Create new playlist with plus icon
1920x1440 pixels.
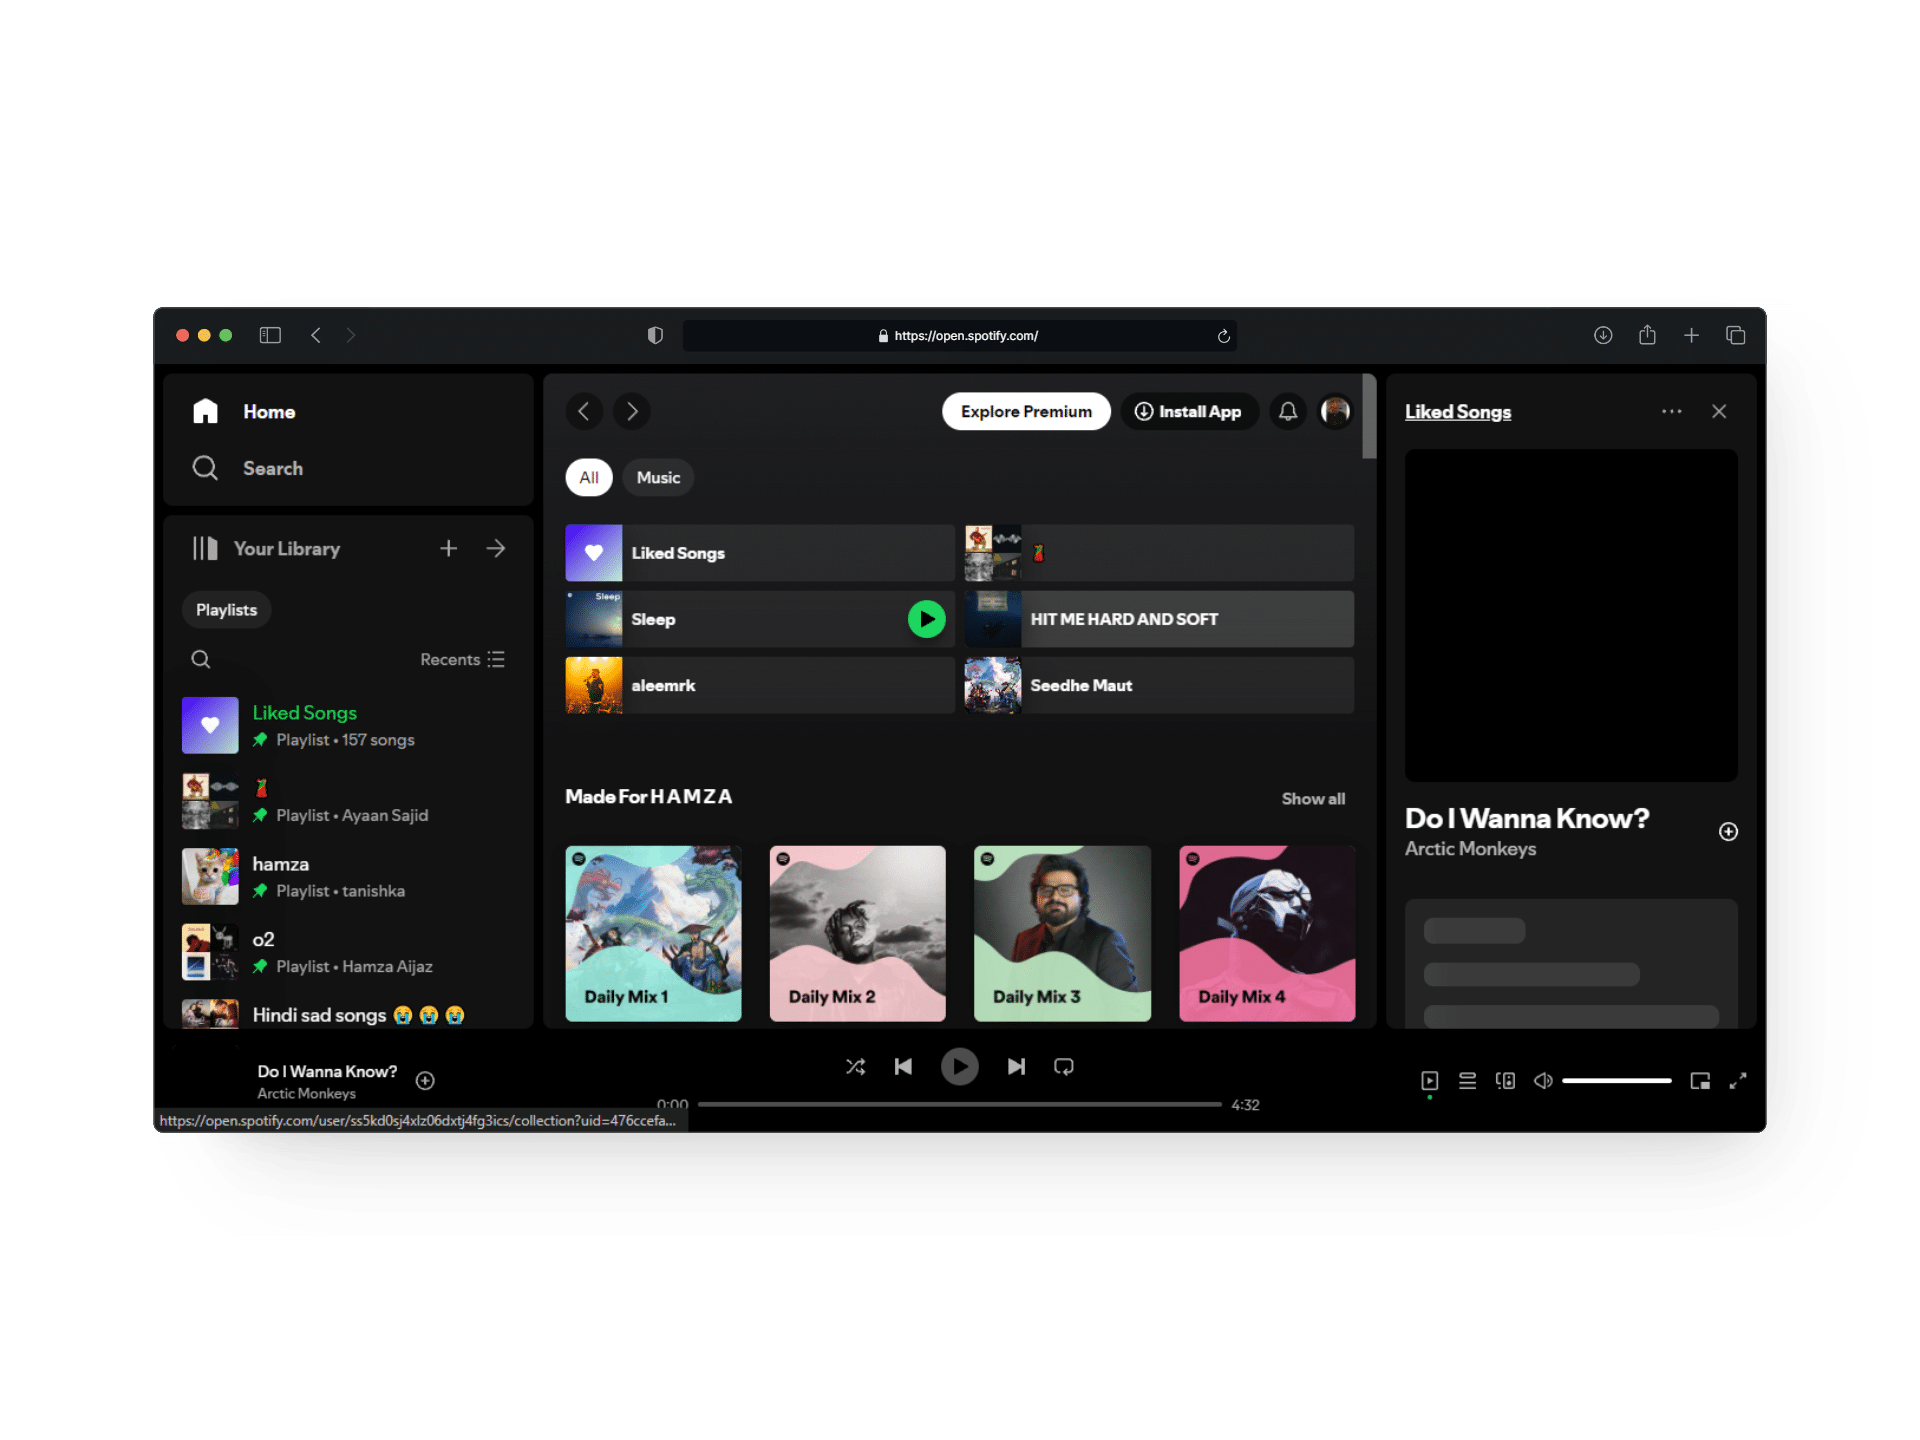pyautogui.click(x=448, y=548)
